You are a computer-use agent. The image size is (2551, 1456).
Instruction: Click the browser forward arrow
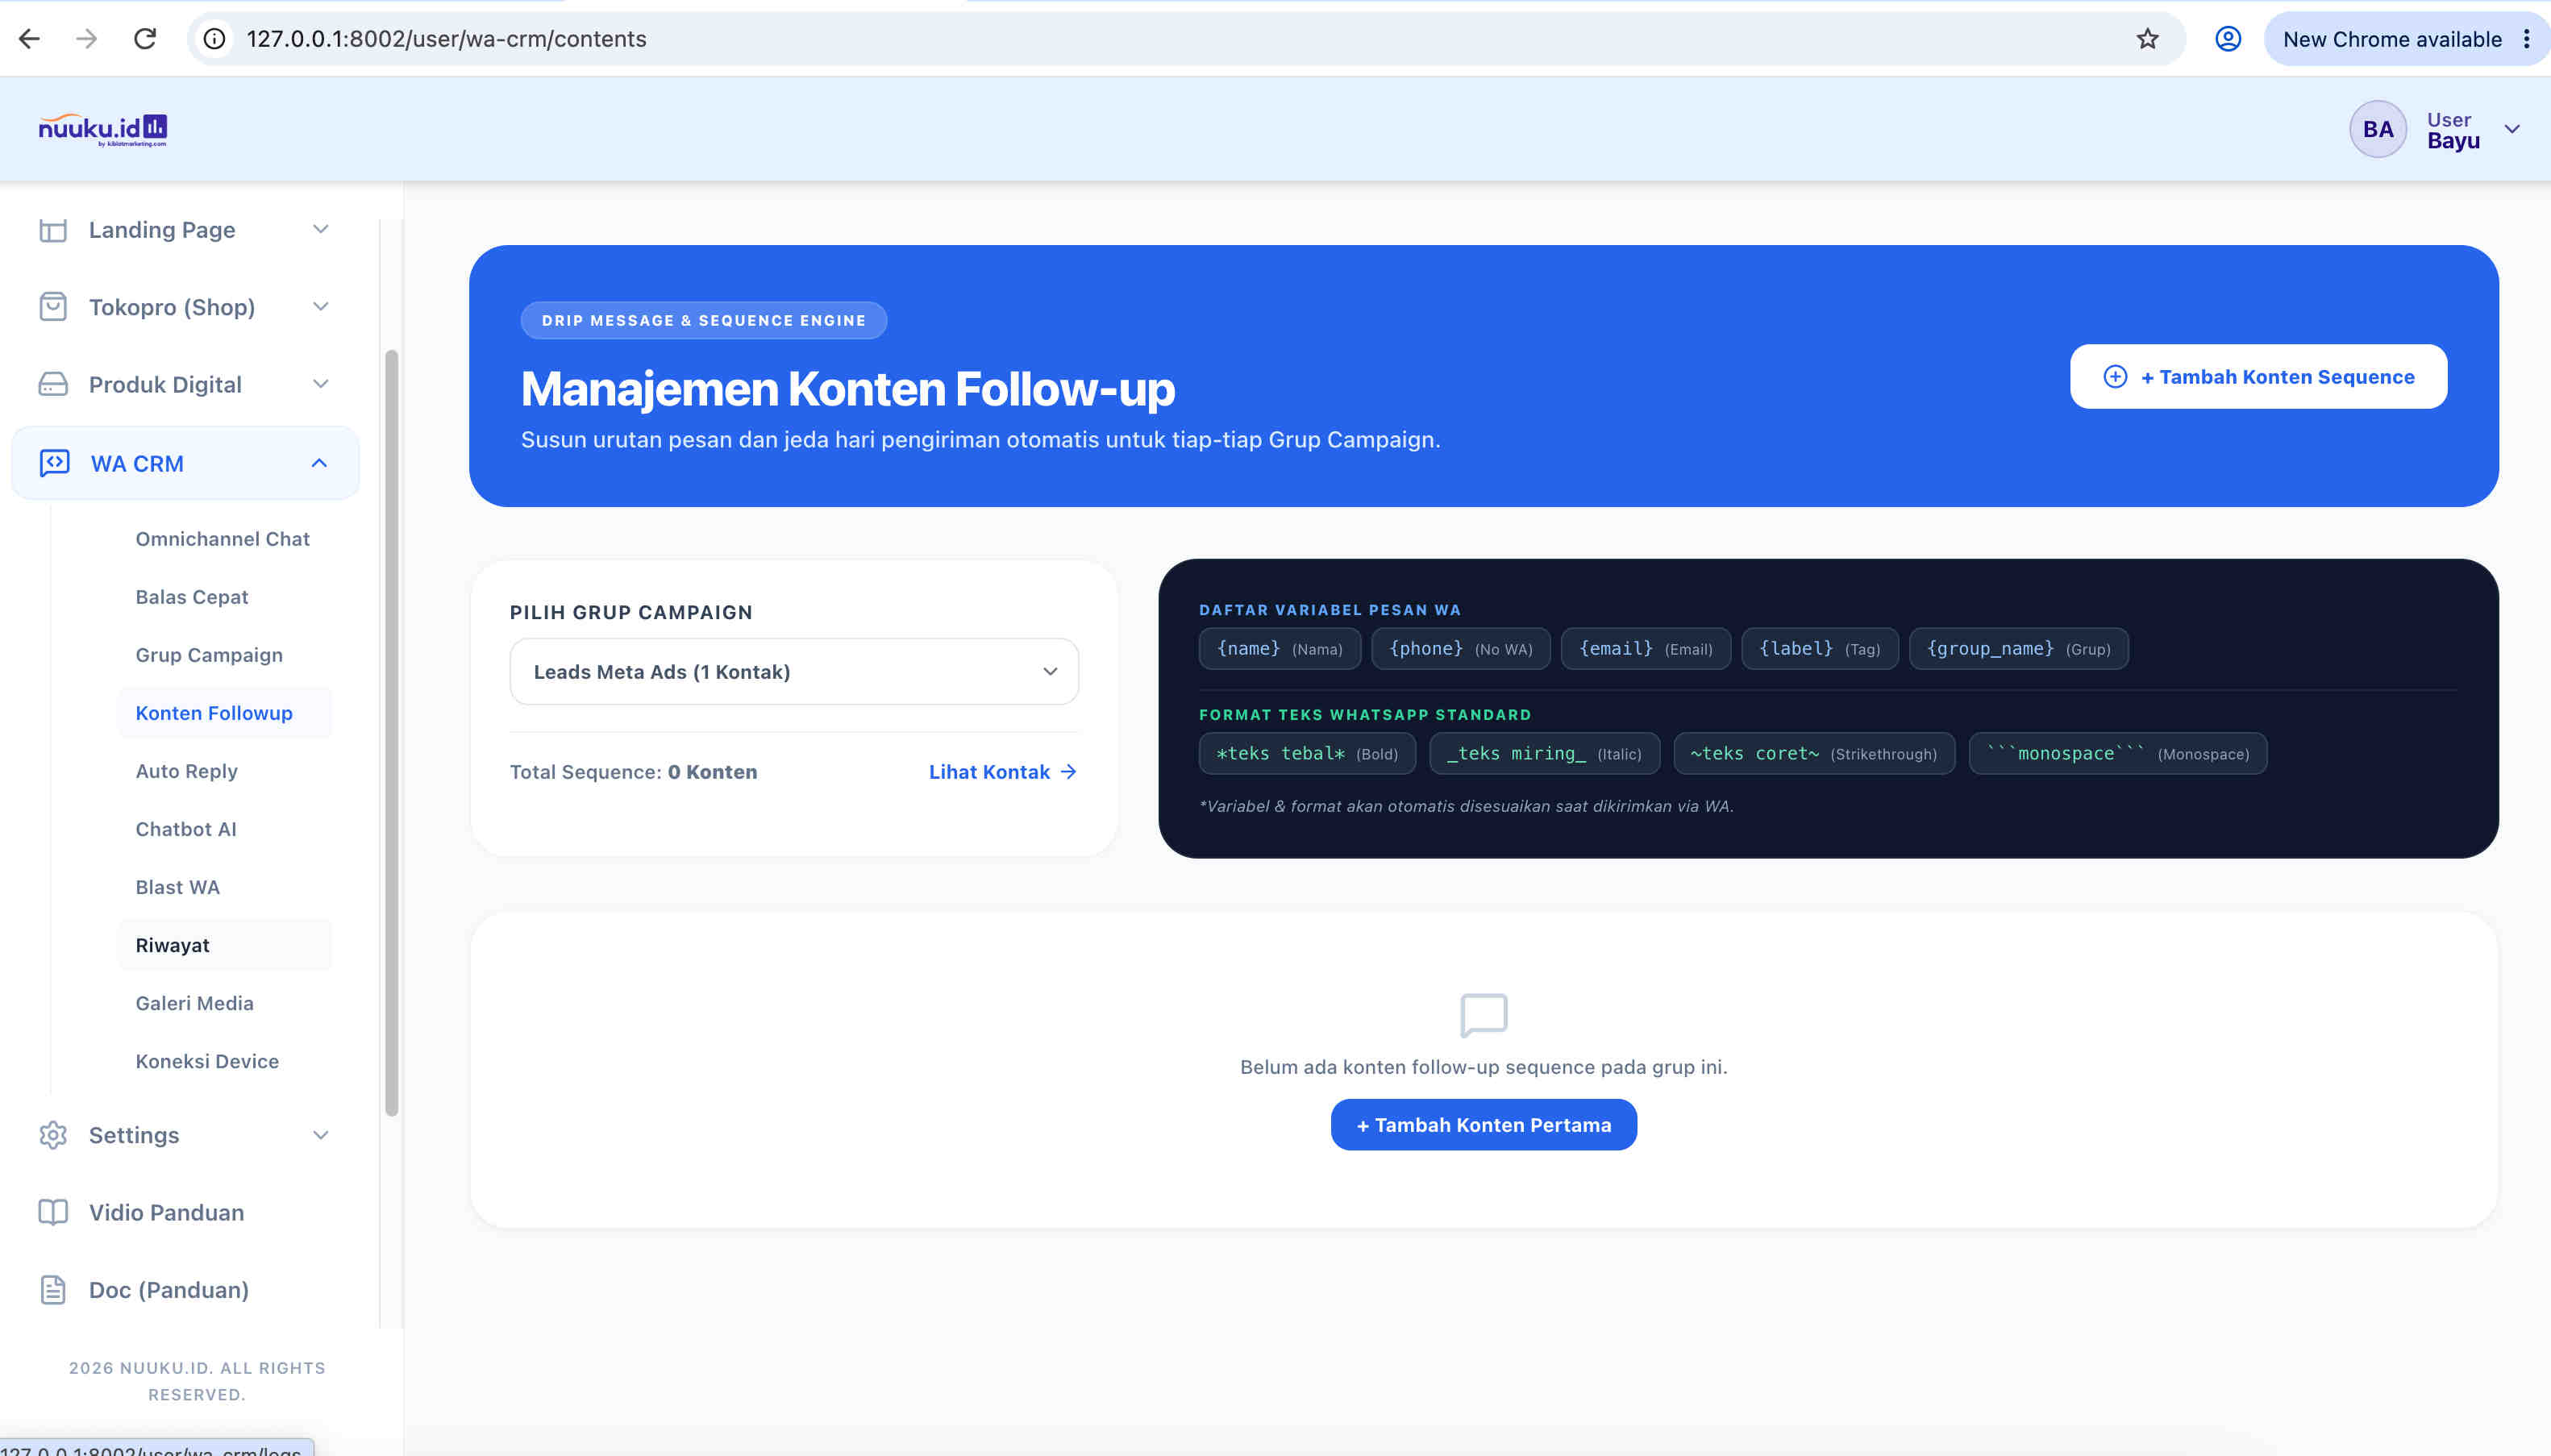click(87, 39)
